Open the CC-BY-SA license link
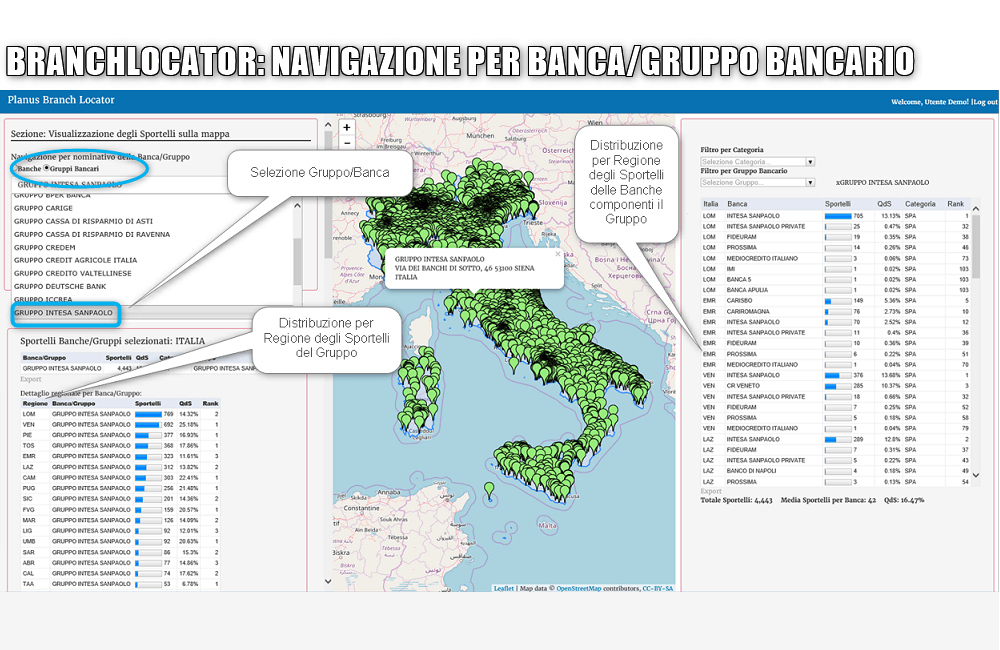This screenshot has height=650, width=1000. [658, 588]
